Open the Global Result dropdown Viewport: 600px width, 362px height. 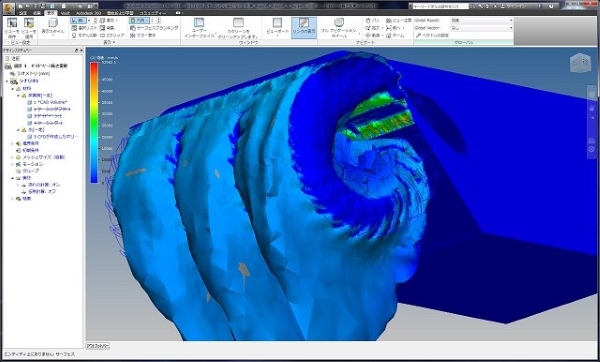[481, 20]
